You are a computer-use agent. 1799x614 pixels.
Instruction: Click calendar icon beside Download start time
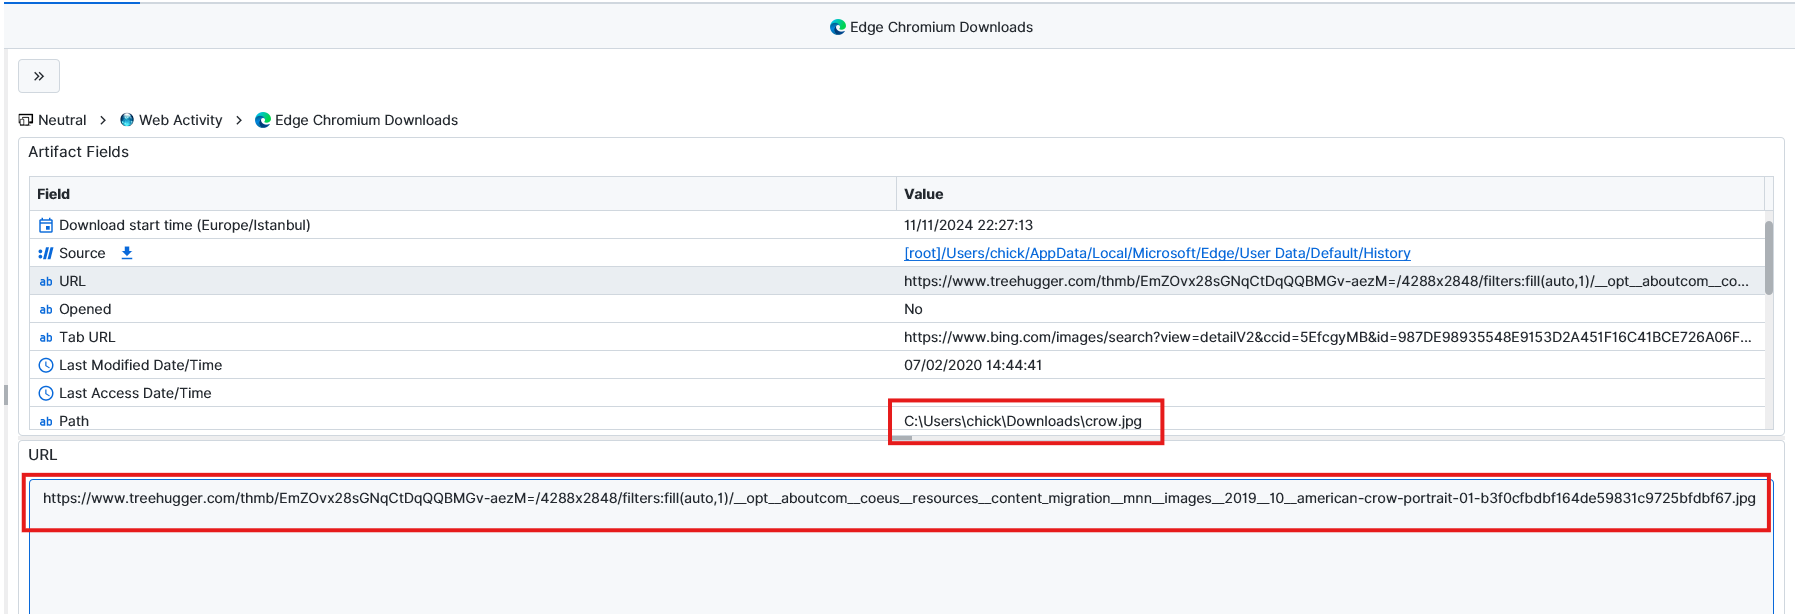46,225
